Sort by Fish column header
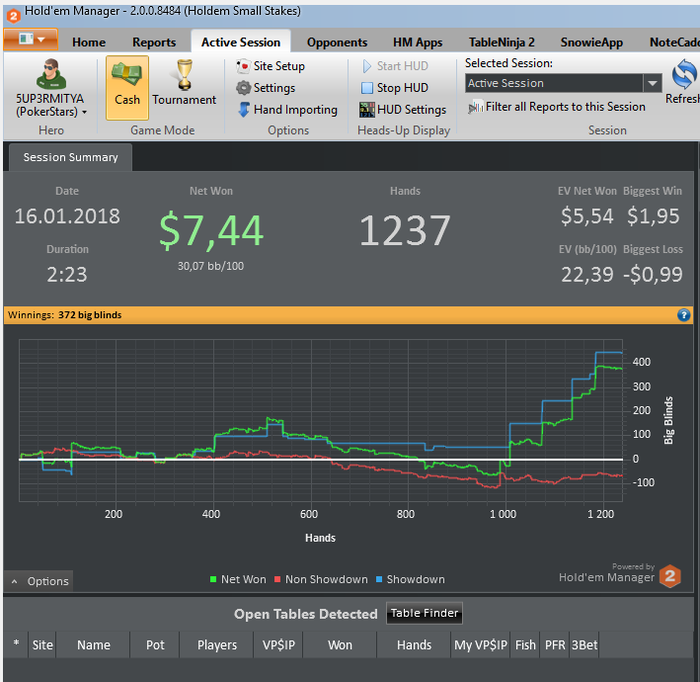700x682 pixels. [525, 645]
